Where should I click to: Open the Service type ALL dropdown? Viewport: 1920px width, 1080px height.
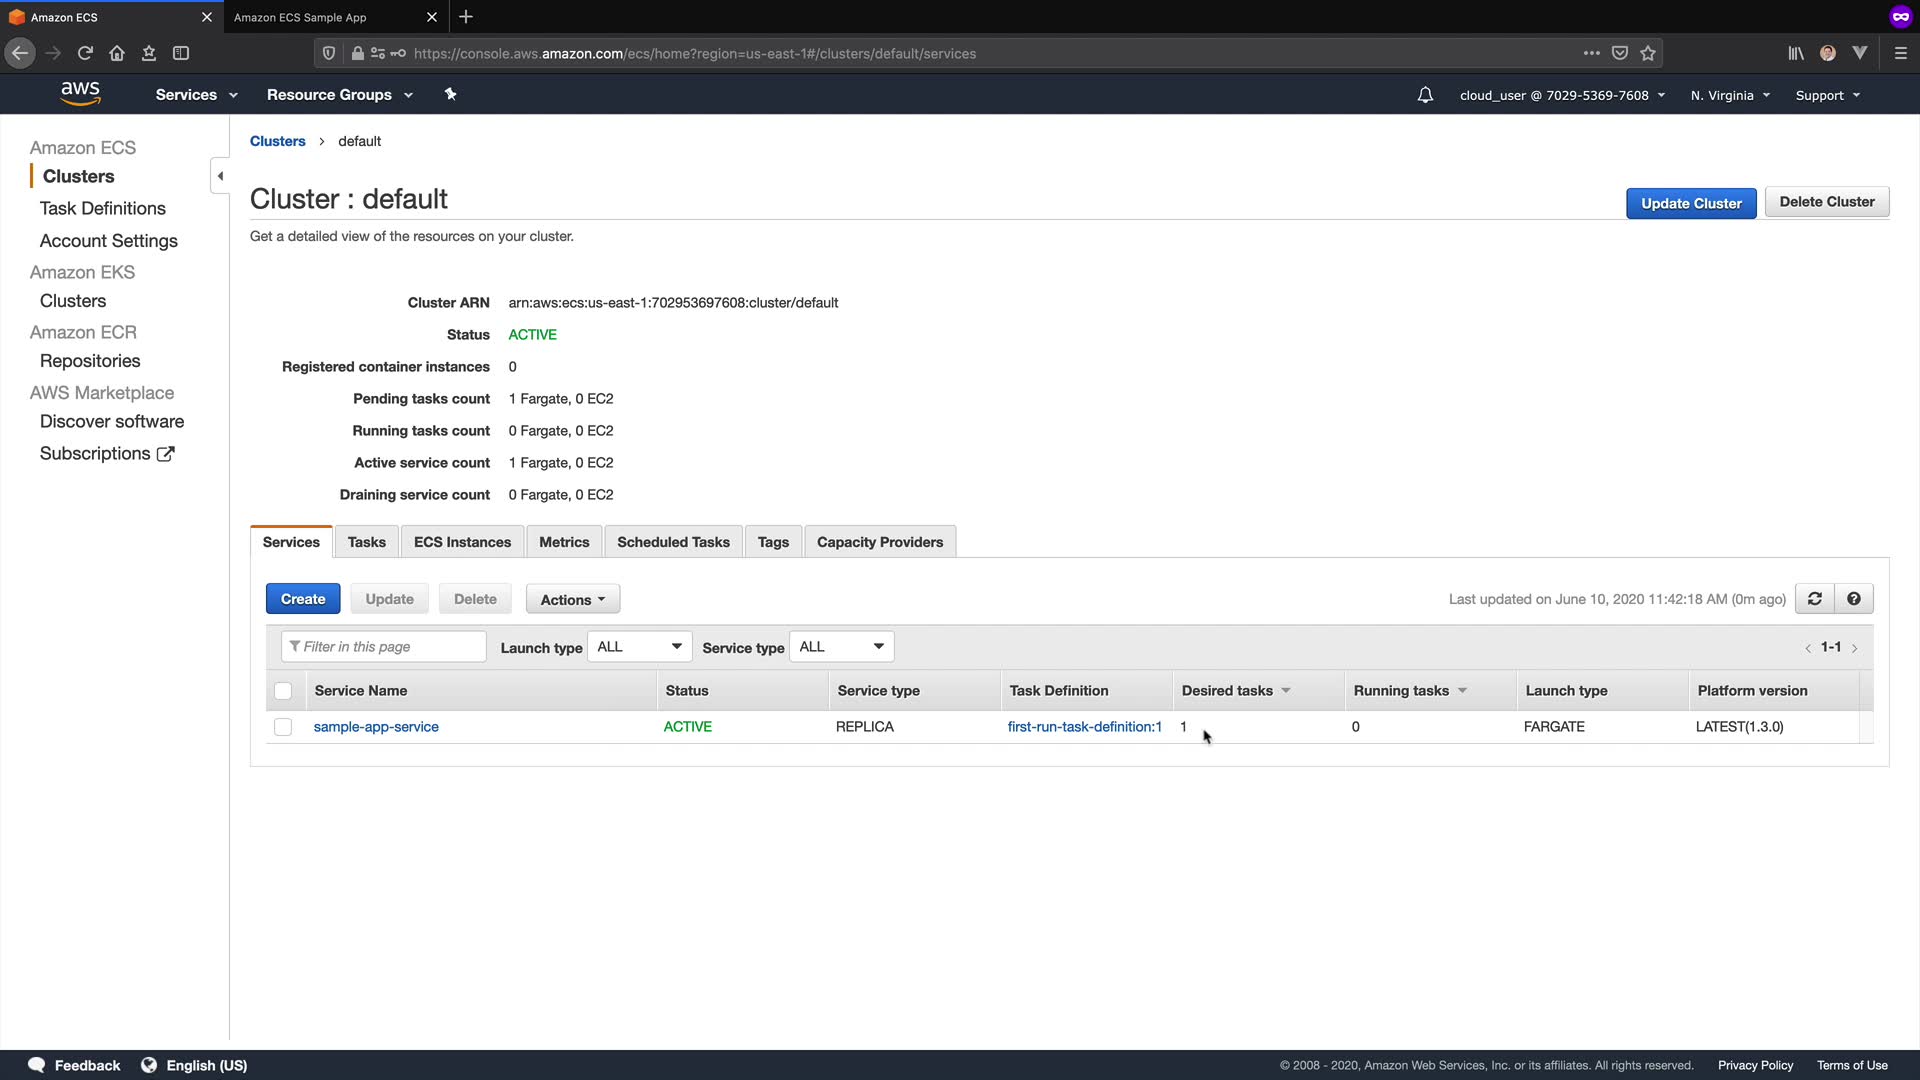(841, 647)
